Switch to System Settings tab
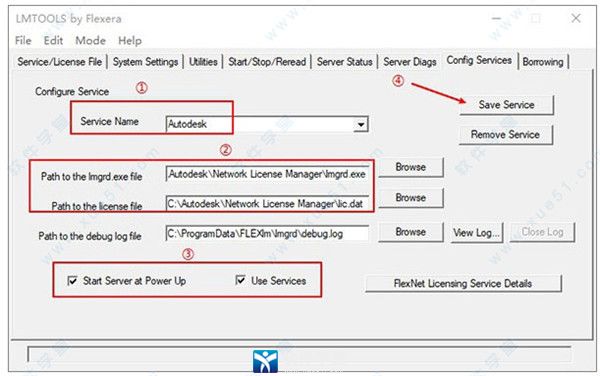The width and height of the screenshot is (600, 376). pyautogui.click(x=145, y=62)
